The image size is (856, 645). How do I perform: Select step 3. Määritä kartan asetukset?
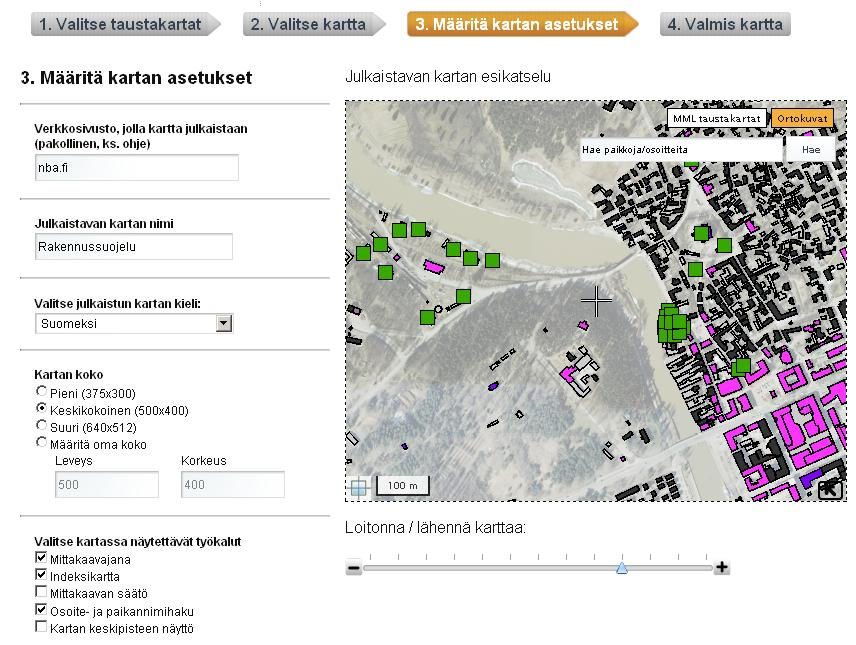pyautogui.click(x=522, y=24)
